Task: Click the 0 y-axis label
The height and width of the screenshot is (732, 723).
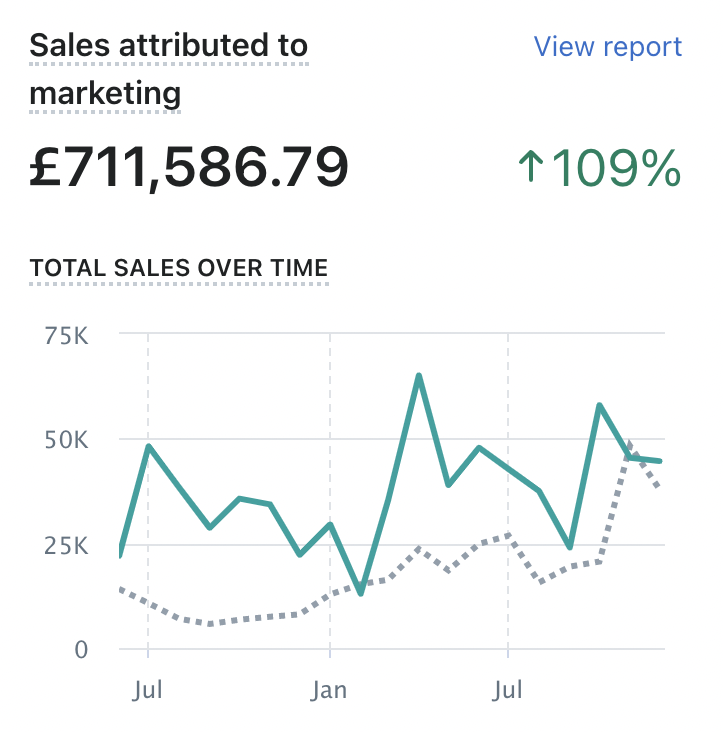Action: 82,650
